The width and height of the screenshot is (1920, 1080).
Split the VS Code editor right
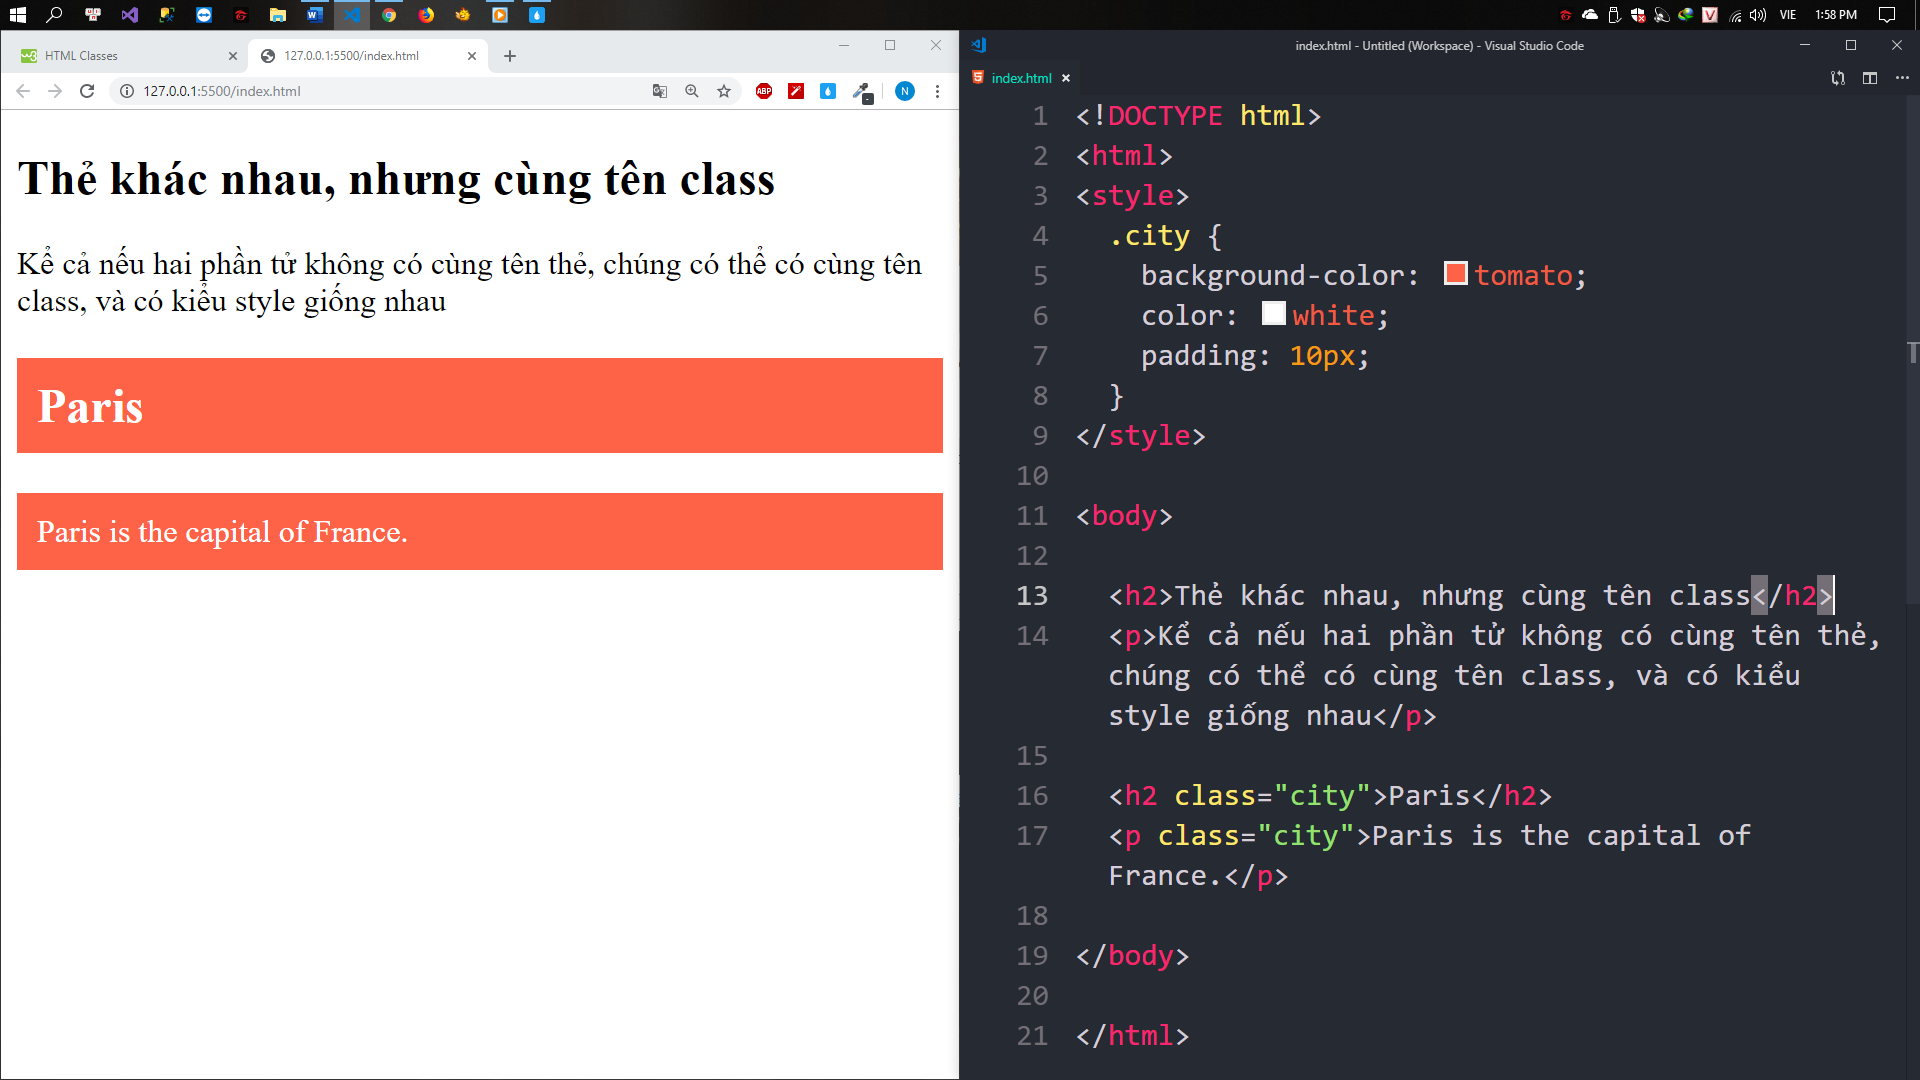pos(1870,78)
